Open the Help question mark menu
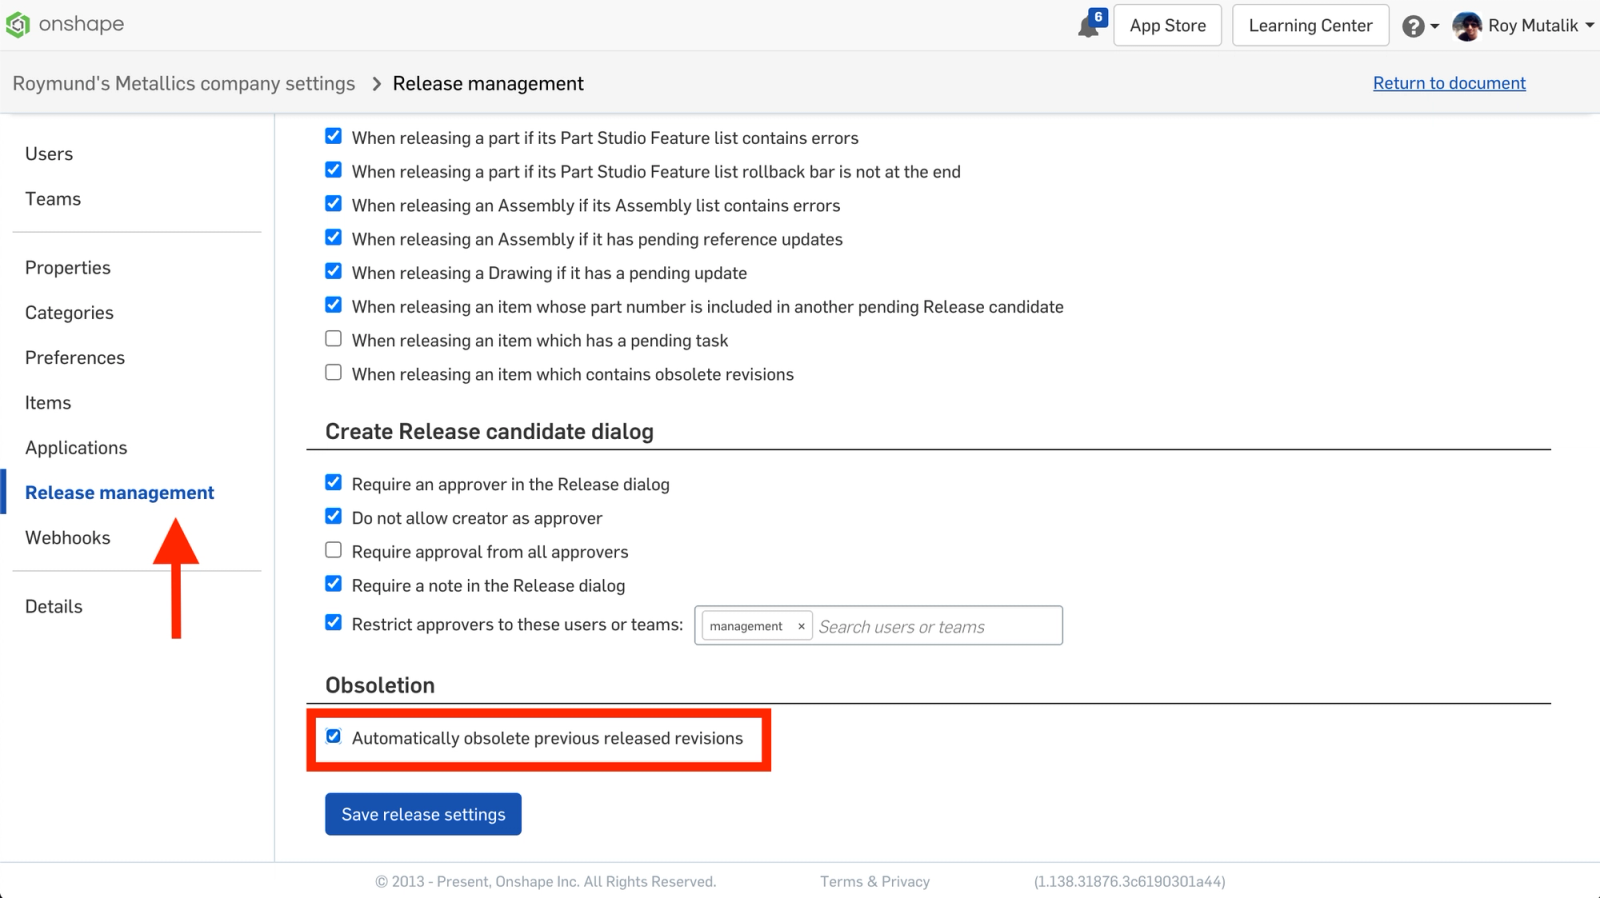Image resolution: width=1600 pixels, height=898 pixels. pos(1413,26)
